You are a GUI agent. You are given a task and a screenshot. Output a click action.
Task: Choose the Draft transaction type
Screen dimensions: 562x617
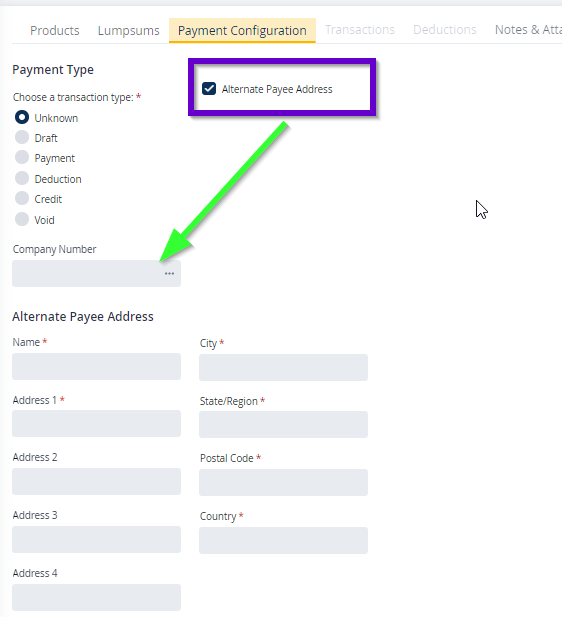tap(22, 137)
